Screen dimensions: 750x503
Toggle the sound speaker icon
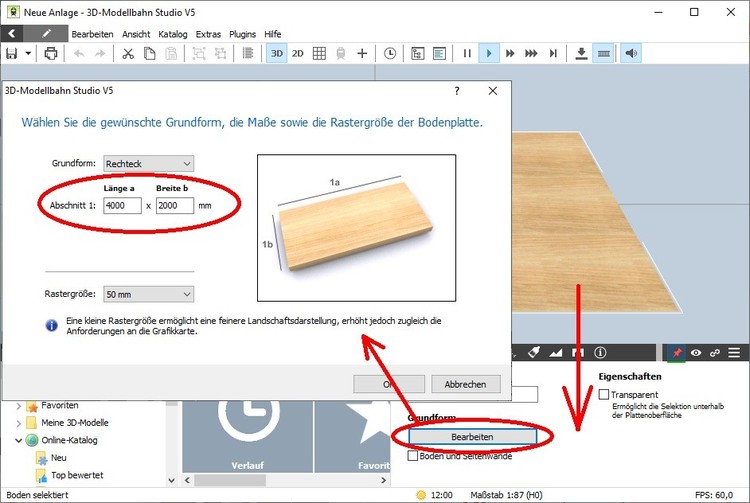(631, 54)
